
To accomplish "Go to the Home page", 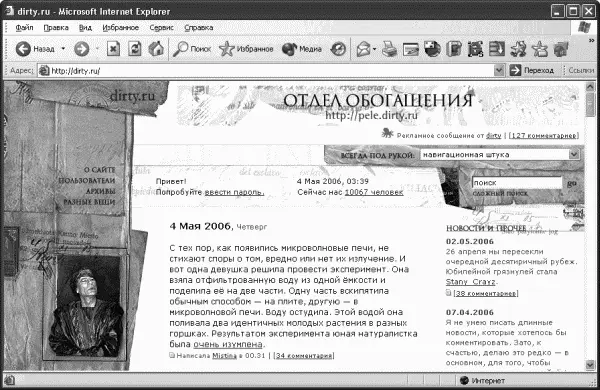I will pos(156,49).
